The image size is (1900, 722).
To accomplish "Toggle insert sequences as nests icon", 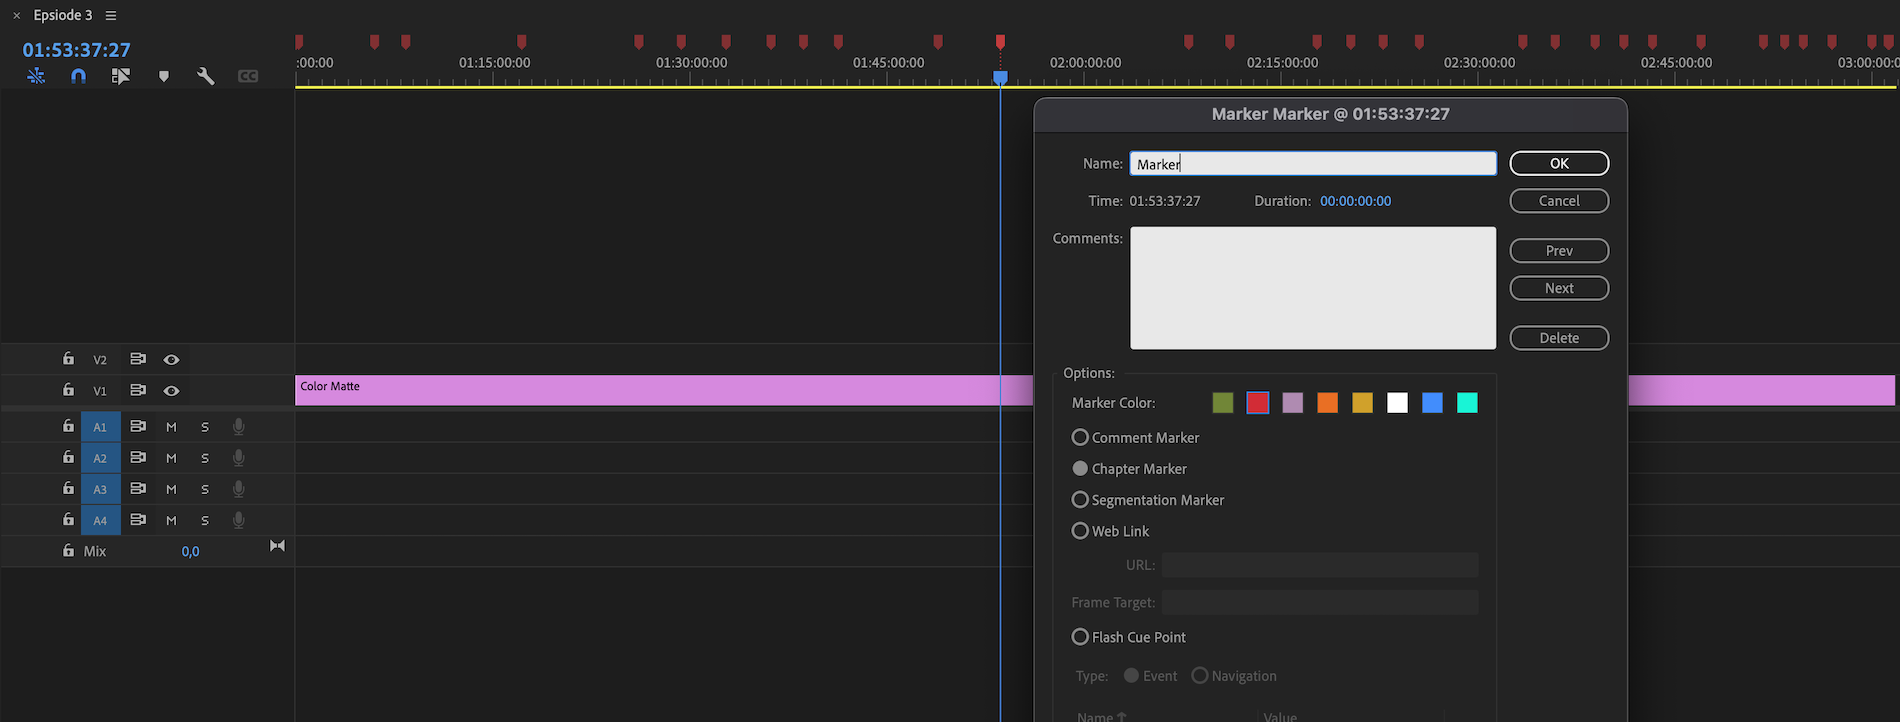I will pos(36,76).
